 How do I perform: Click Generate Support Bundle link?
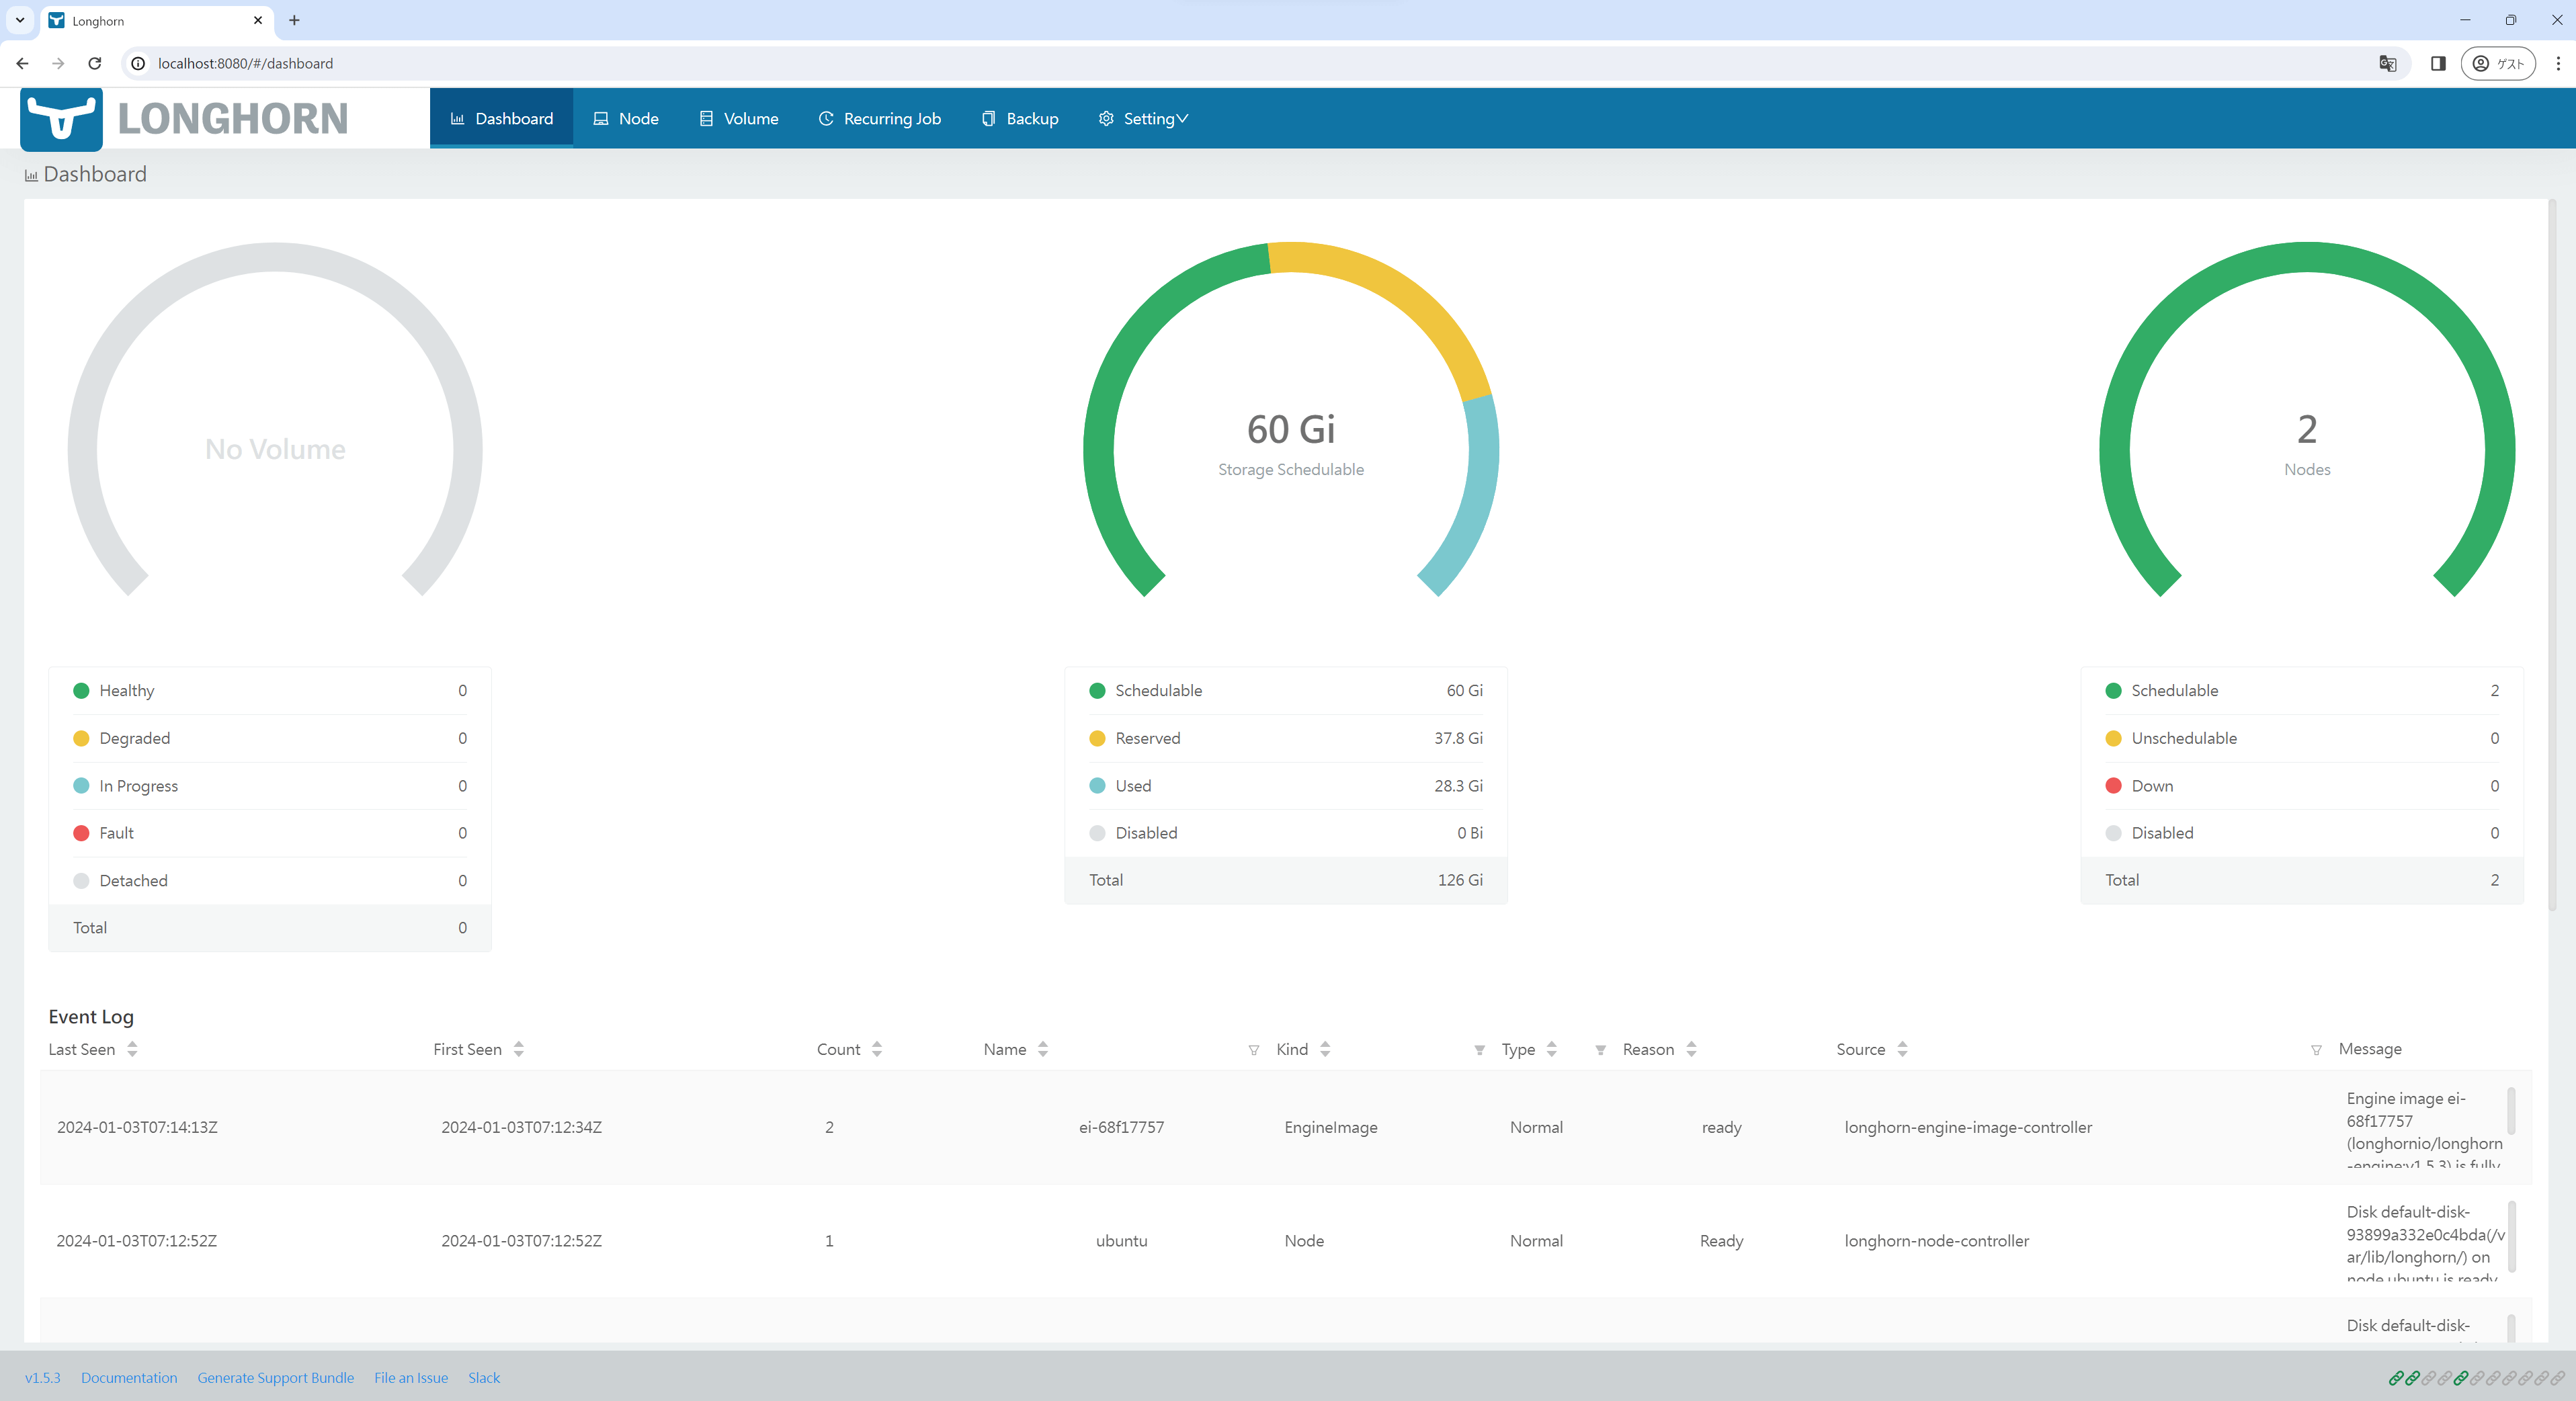click(275, 1378)
